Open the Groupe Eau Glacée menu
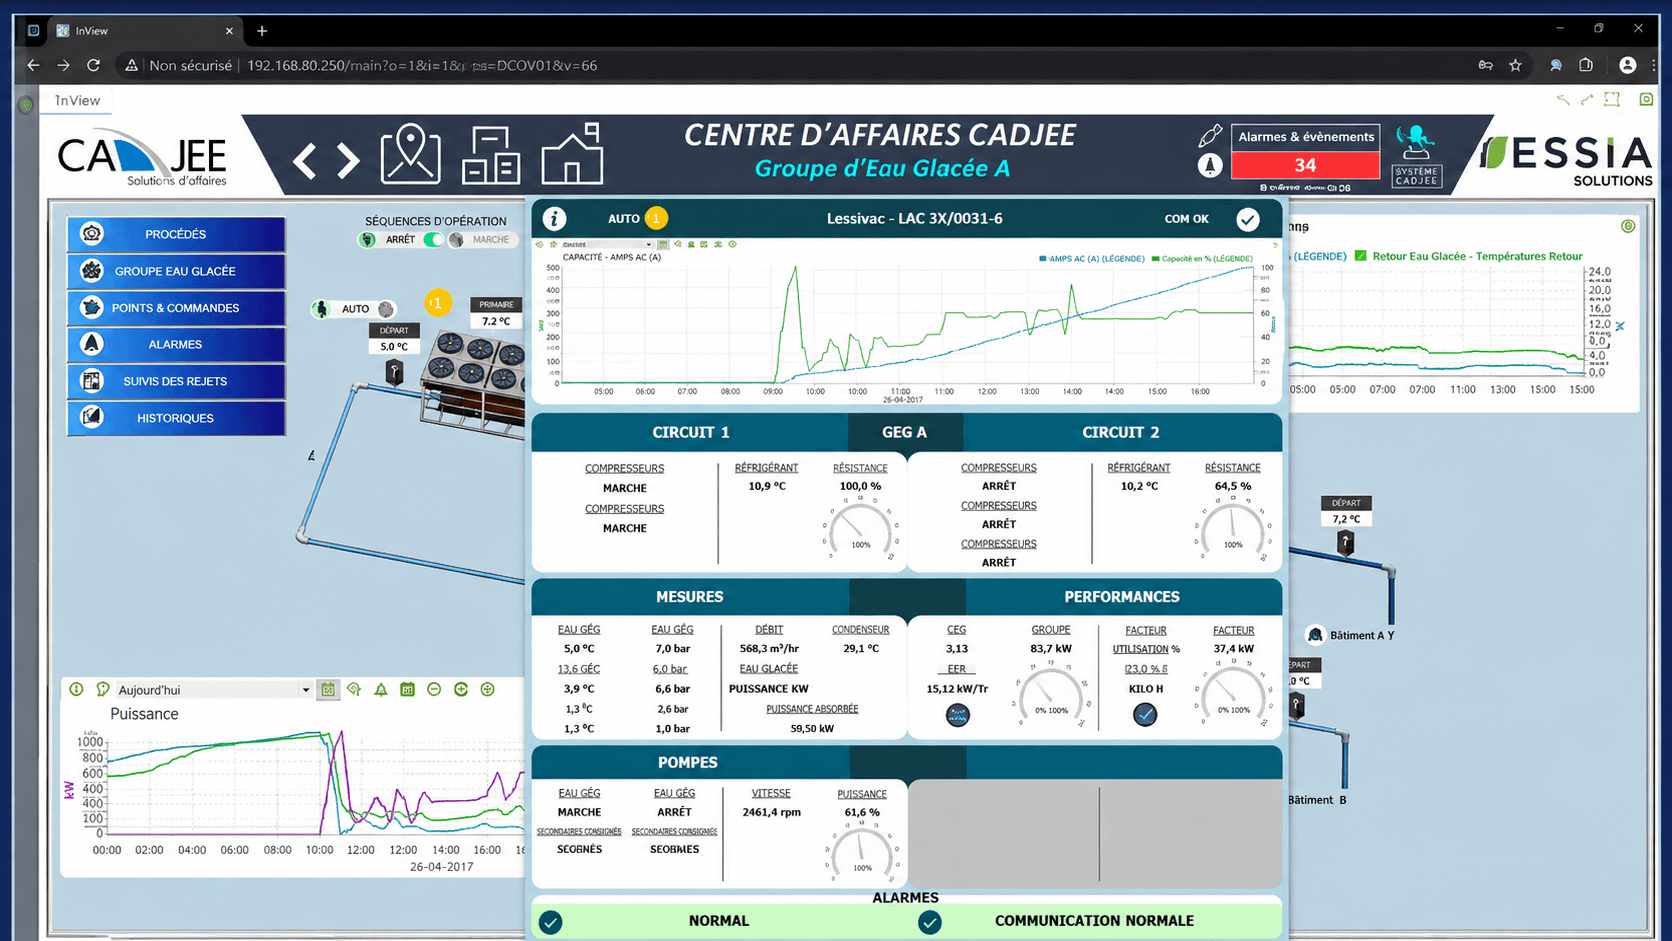 (x=176, y=271)
